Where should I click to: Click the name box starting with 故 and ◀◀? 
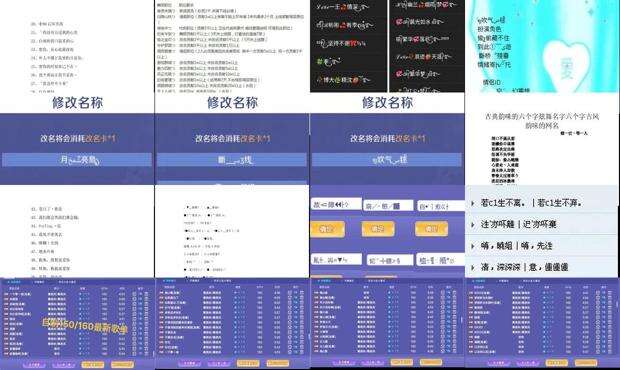[x=336, y=204]
